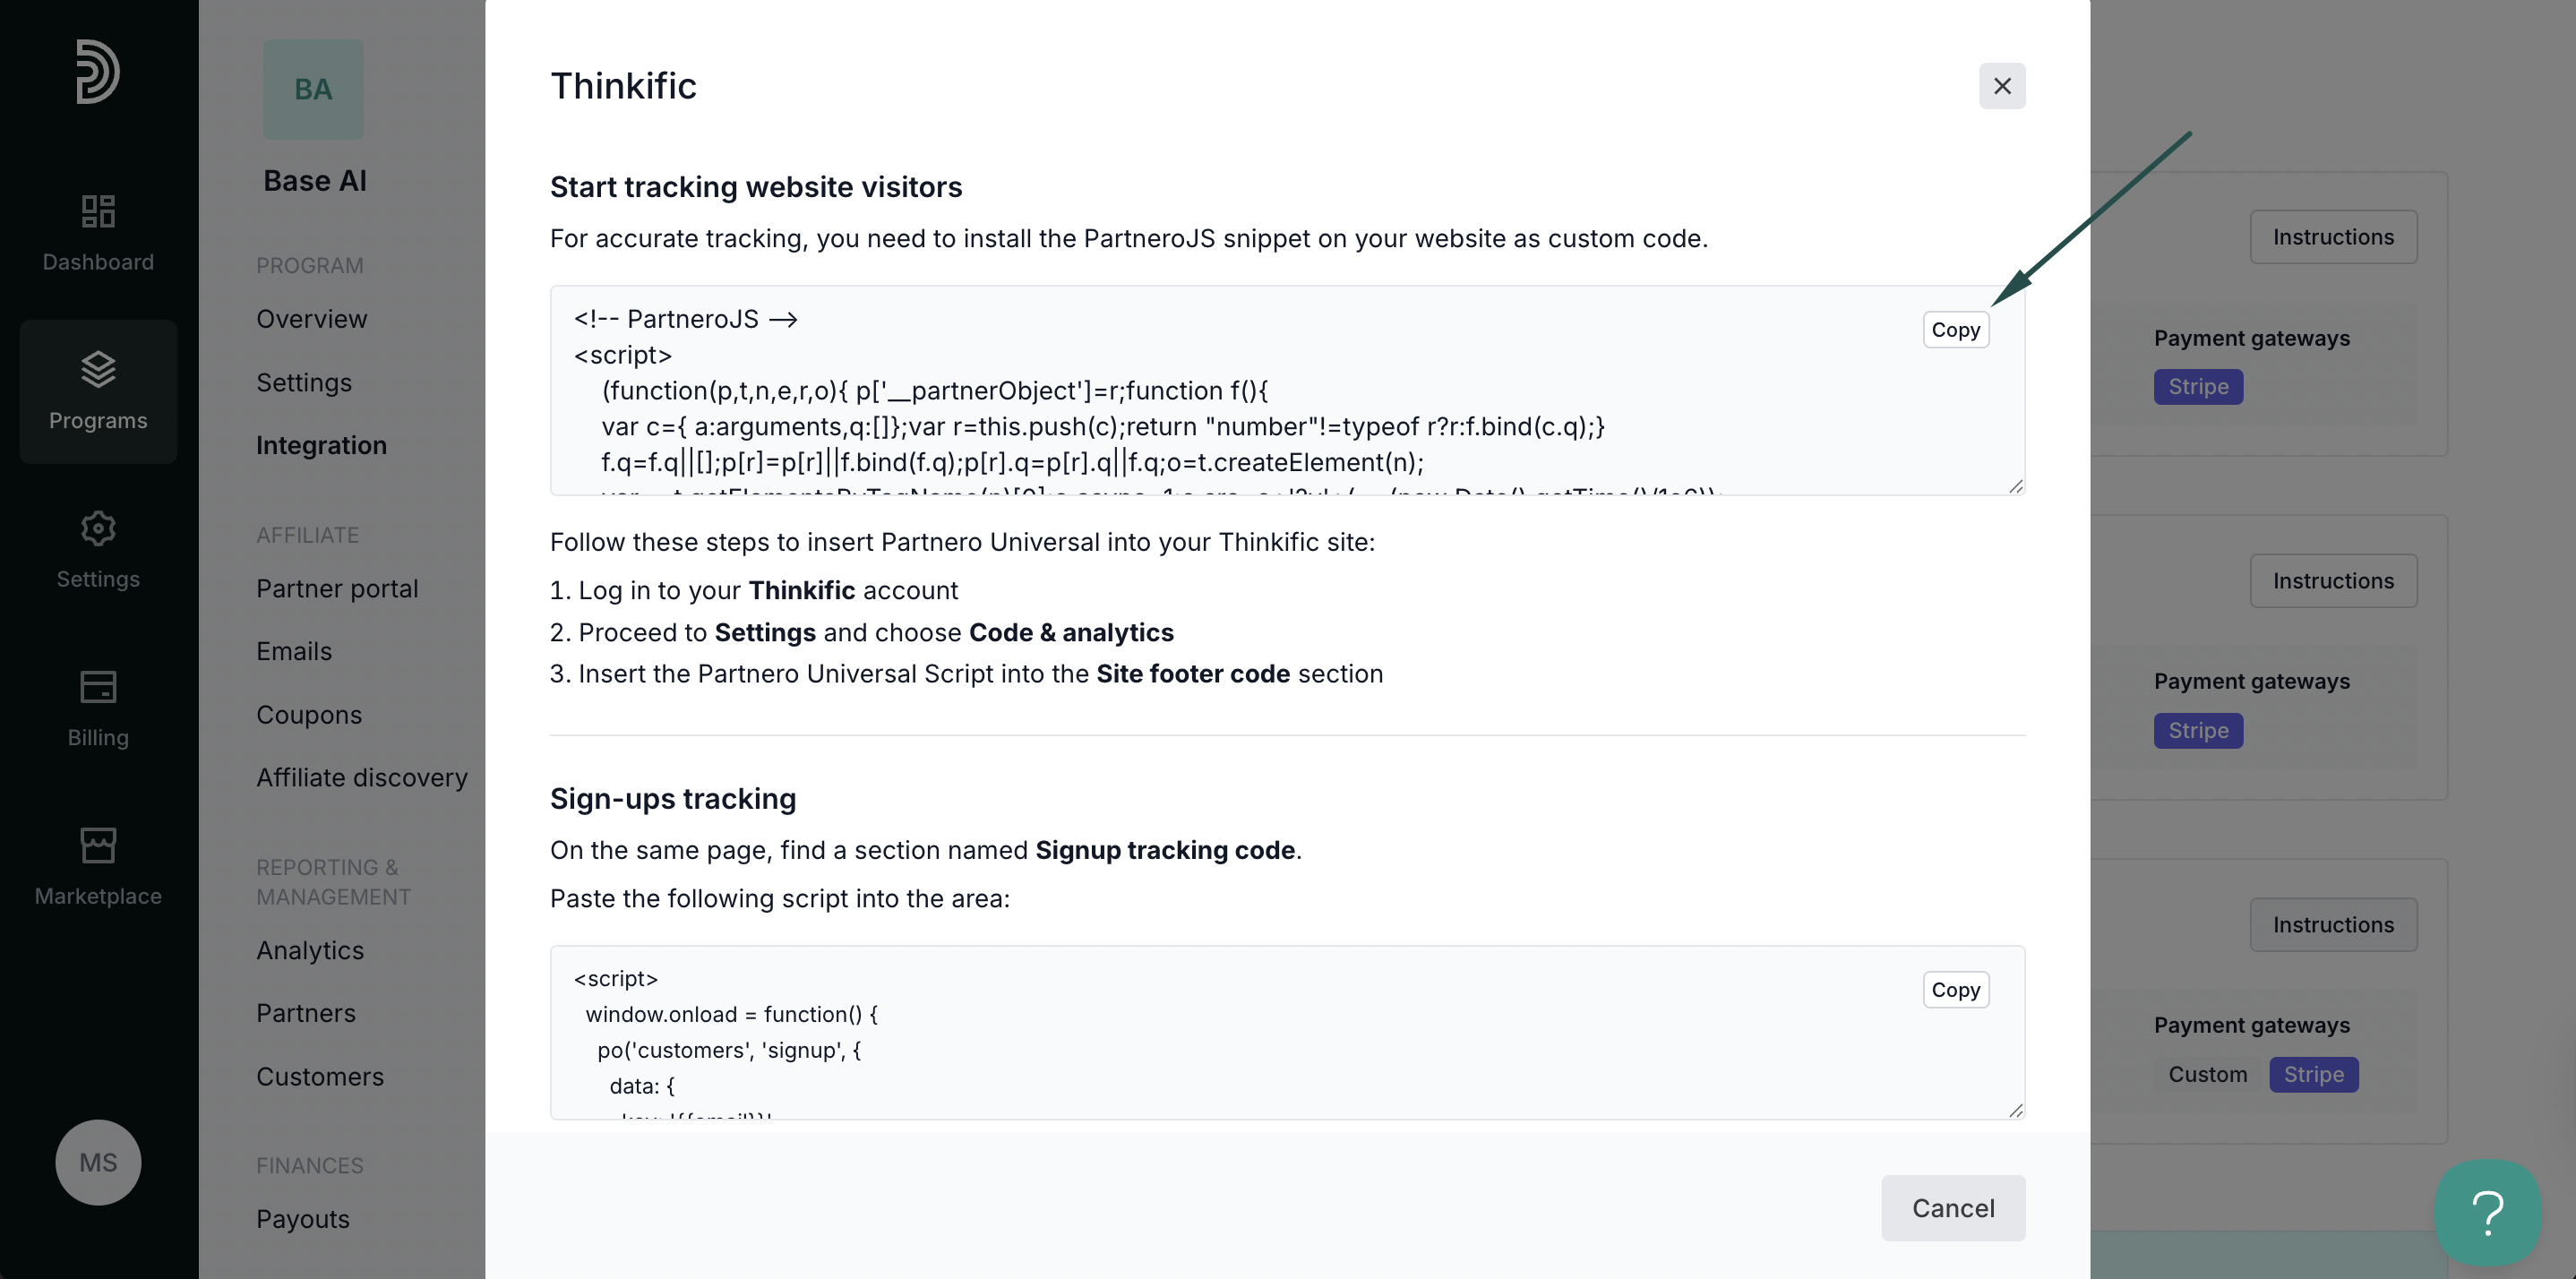
Task: Select Integration menu item
Action: 321,445
